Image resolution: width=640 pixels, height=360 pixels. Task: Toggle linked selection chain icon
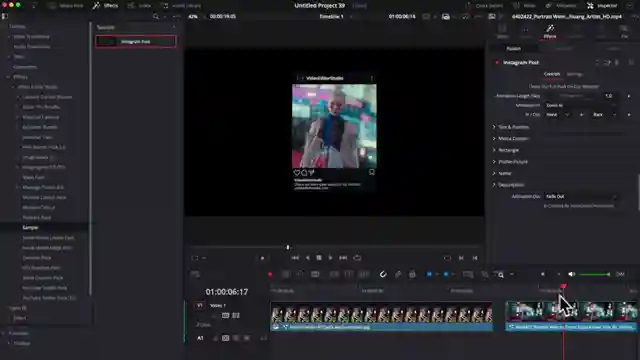click(x=398, y=274)
